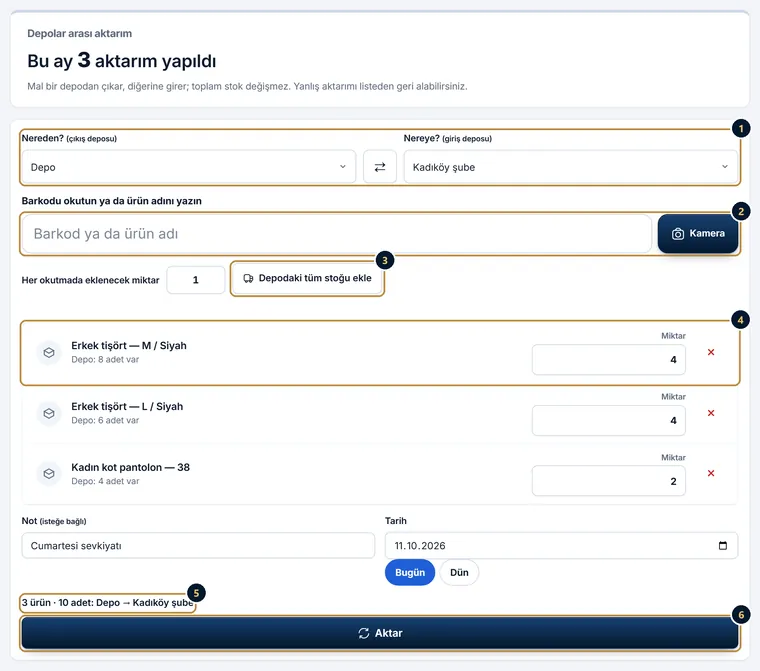Image resolution: width=760 pixels, height=671 pixels.
Task: Edit the Not field Cumartesi sevkiyatı
Action: 198,545
